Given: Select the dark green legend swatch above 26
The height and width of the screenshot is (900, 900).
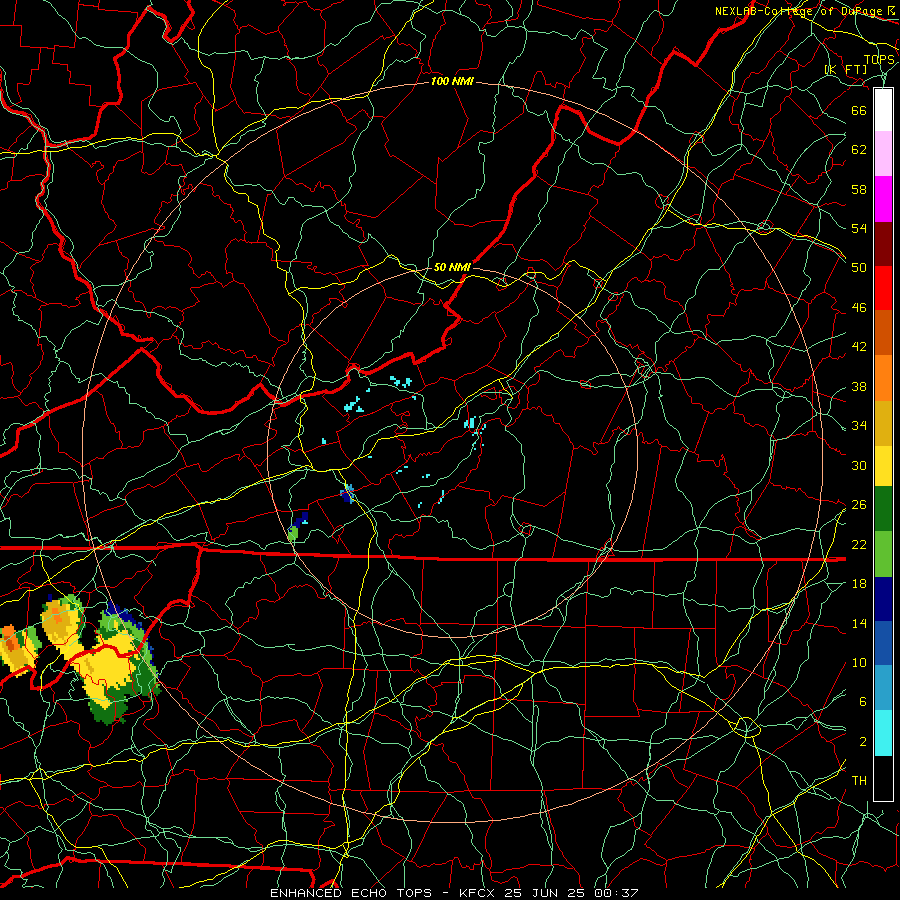Looking at the screenshot, I should click(x=883, y=509).
